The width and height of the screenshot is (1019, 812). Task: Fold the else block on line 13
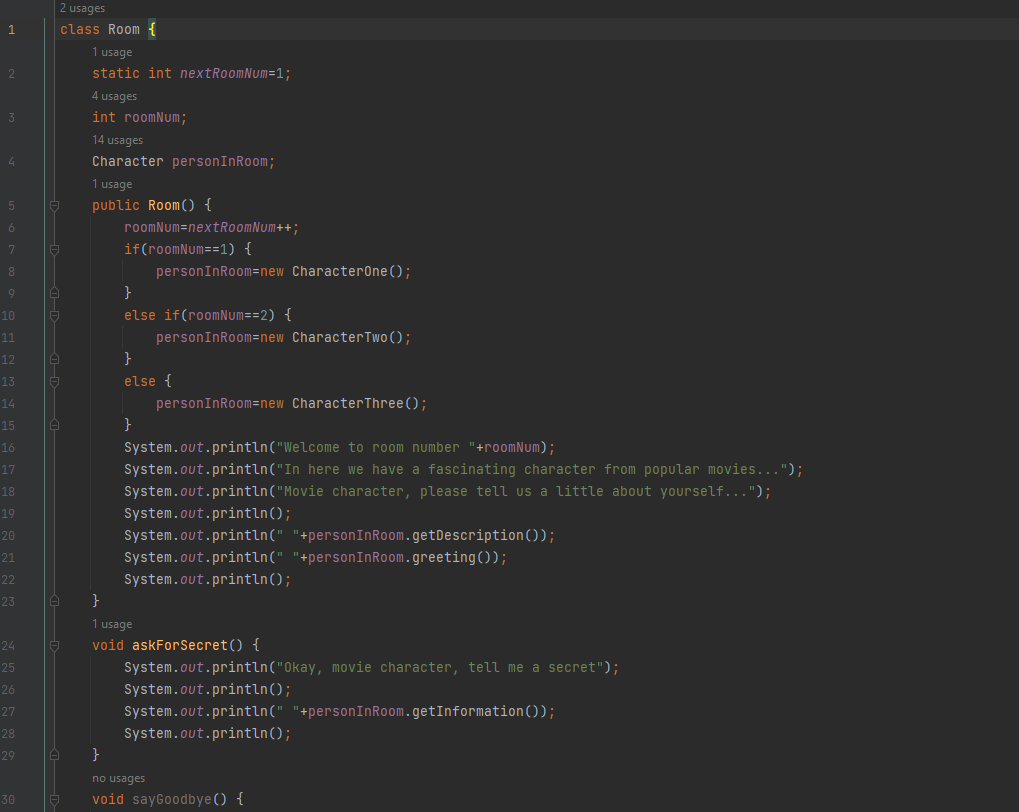(x=55, y=382)
